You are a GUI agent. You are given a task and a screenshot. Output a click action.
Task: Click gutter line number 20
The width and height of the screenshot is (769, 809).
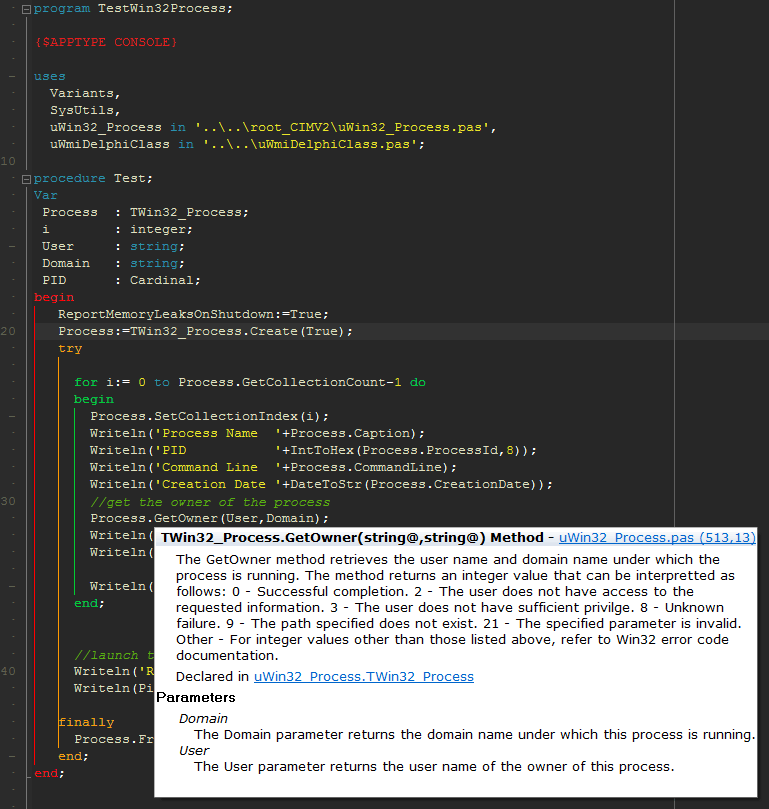pyautogui.click(x=9, y=331)
